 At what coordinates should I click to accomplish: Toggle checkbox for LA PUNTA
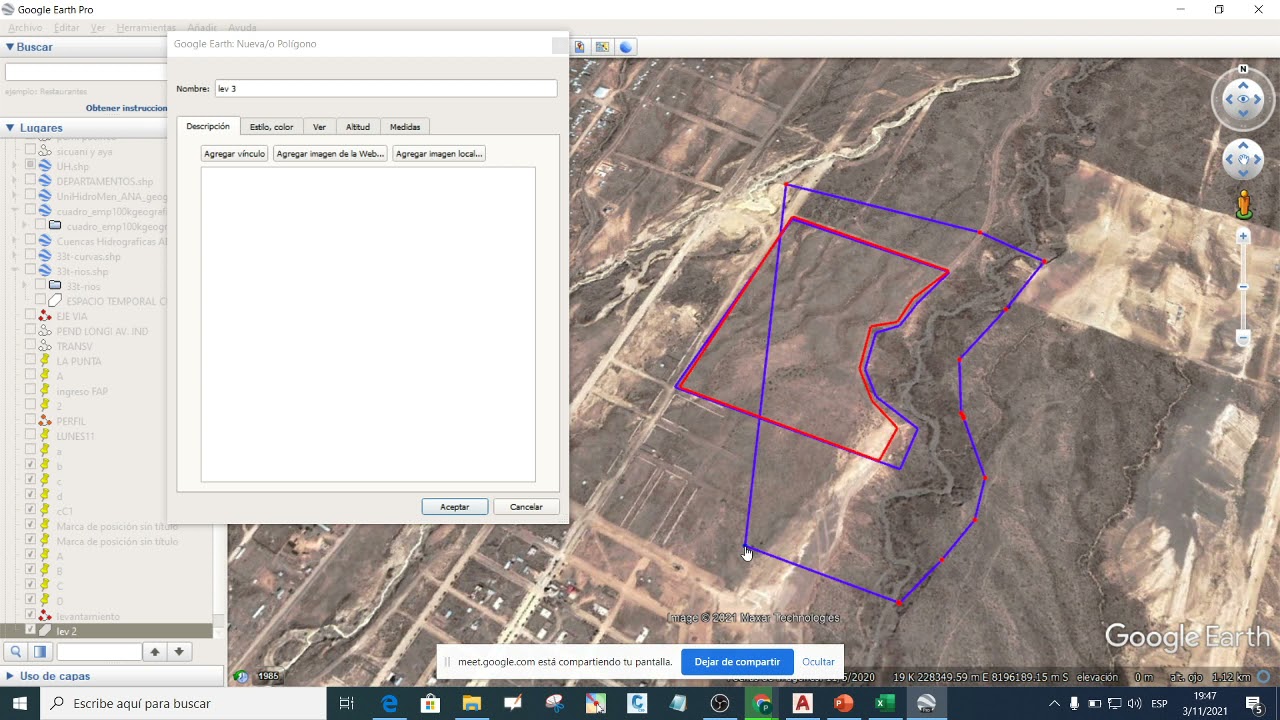pos(30,361)
